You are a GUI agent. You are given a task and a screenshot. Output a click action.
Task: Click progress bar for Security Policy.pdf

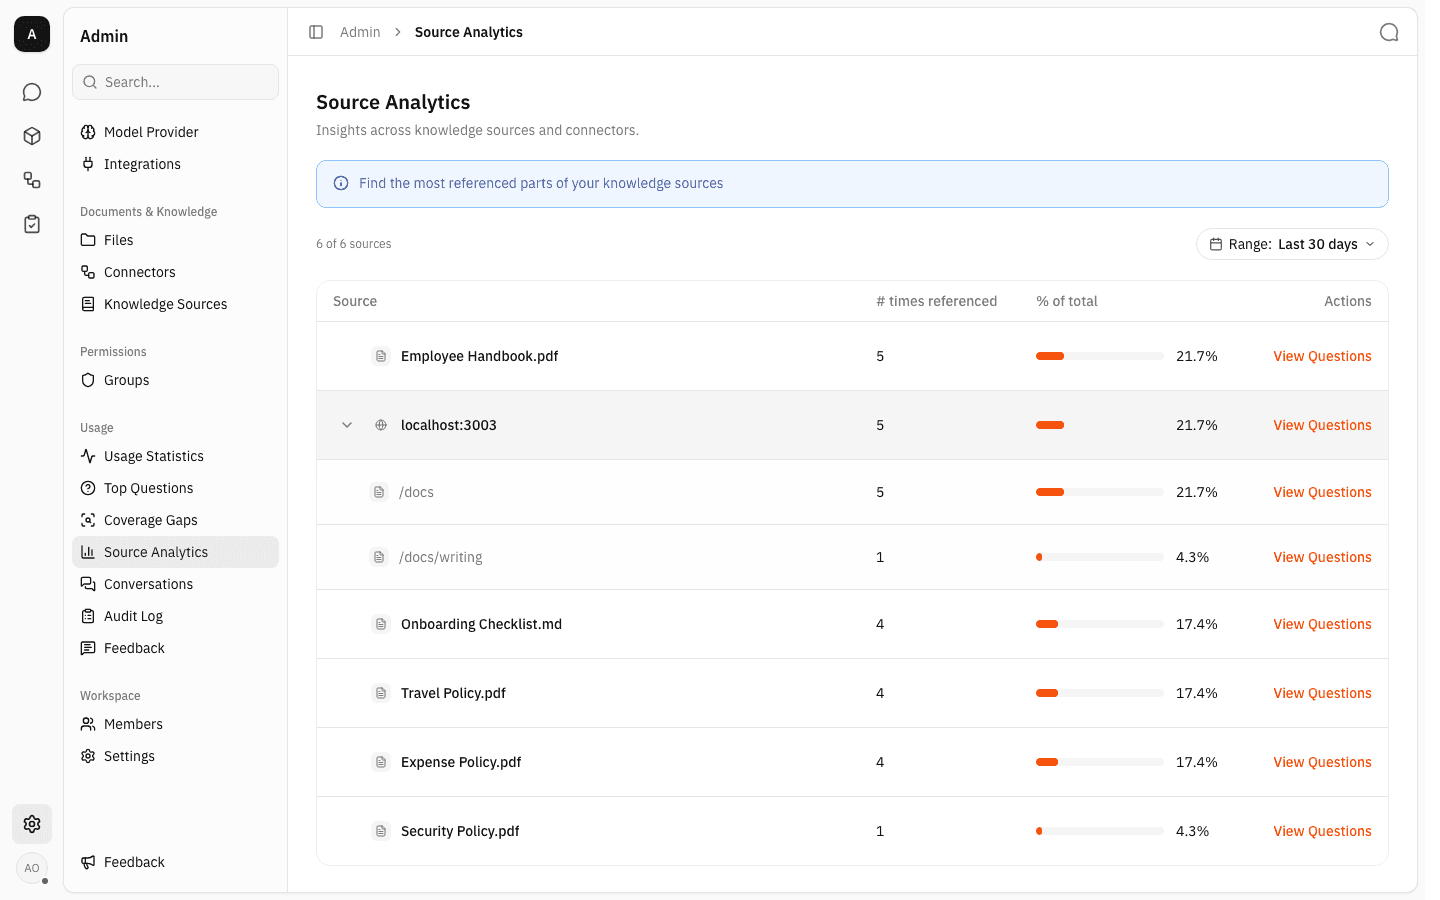(1100, 831)
